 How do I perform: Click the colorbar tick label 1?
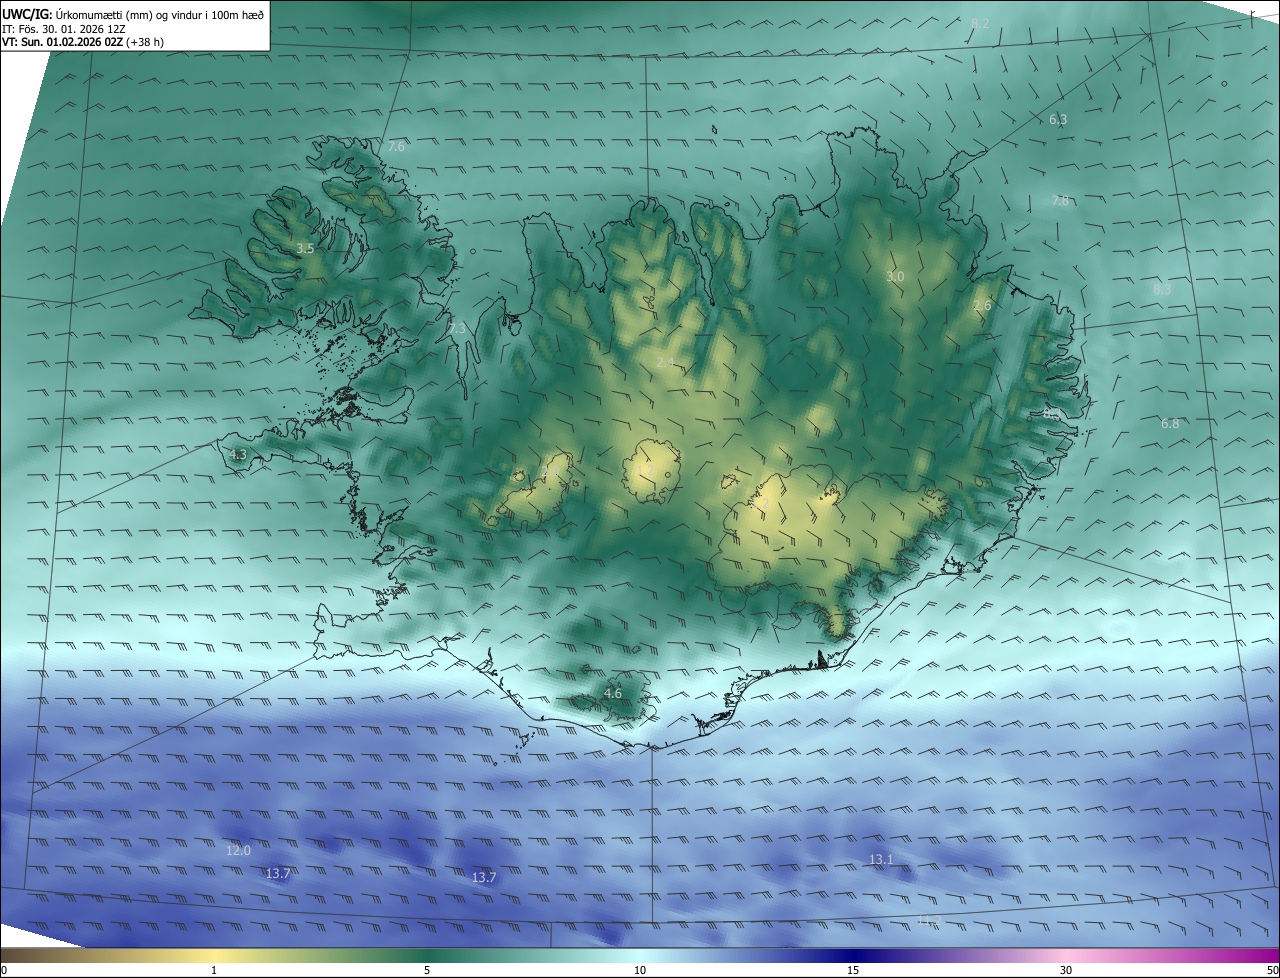point(214,970)
